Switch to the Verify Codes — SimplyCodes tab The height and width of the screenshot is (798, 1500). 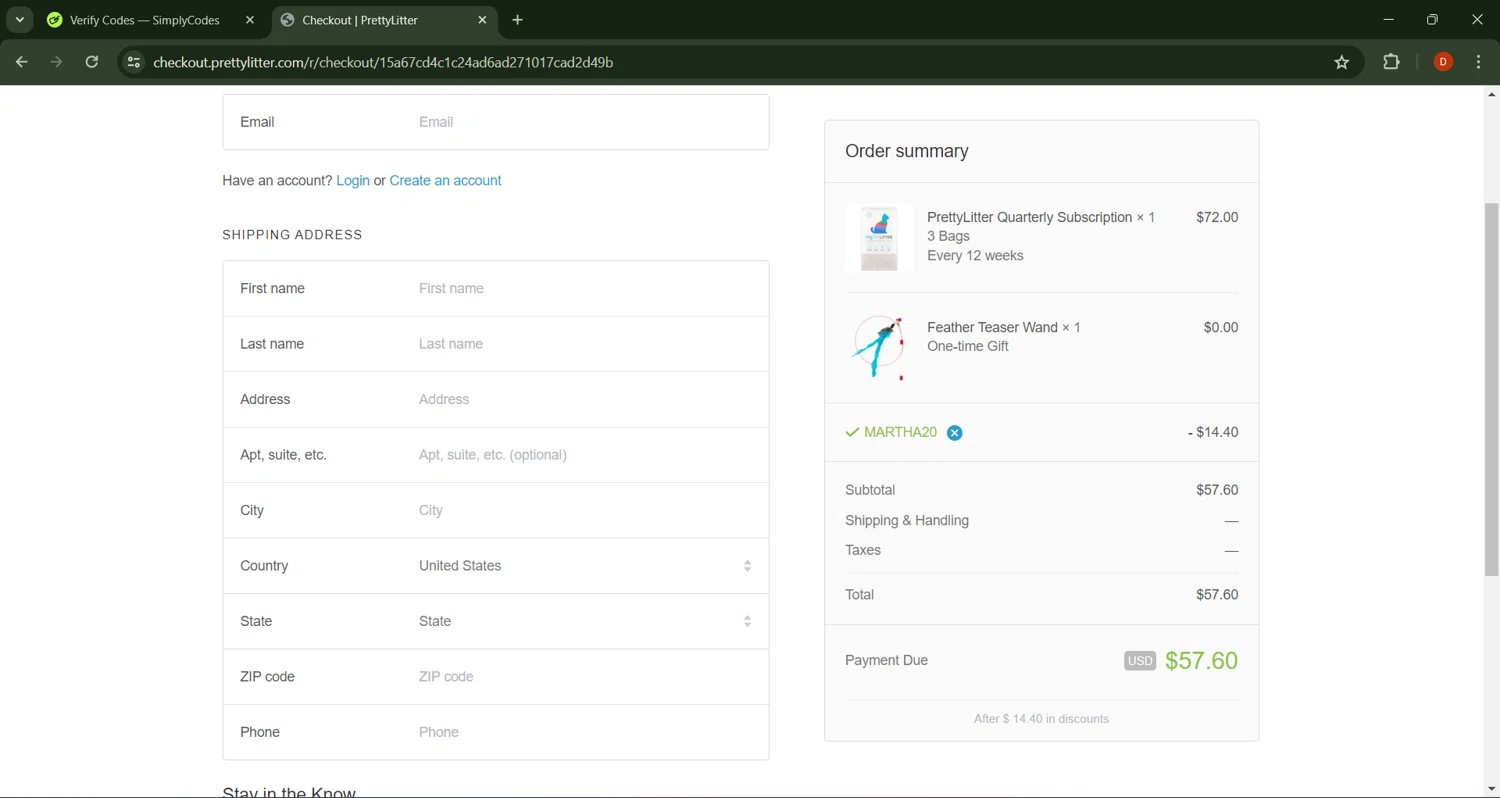click(143, 20)
